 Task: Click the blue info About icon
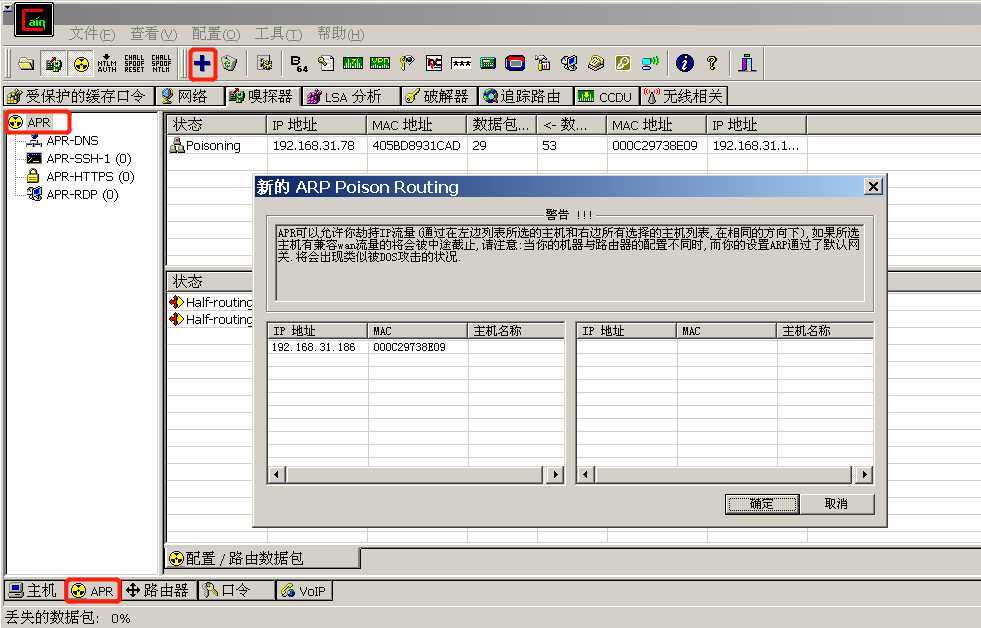coord(684,63)
